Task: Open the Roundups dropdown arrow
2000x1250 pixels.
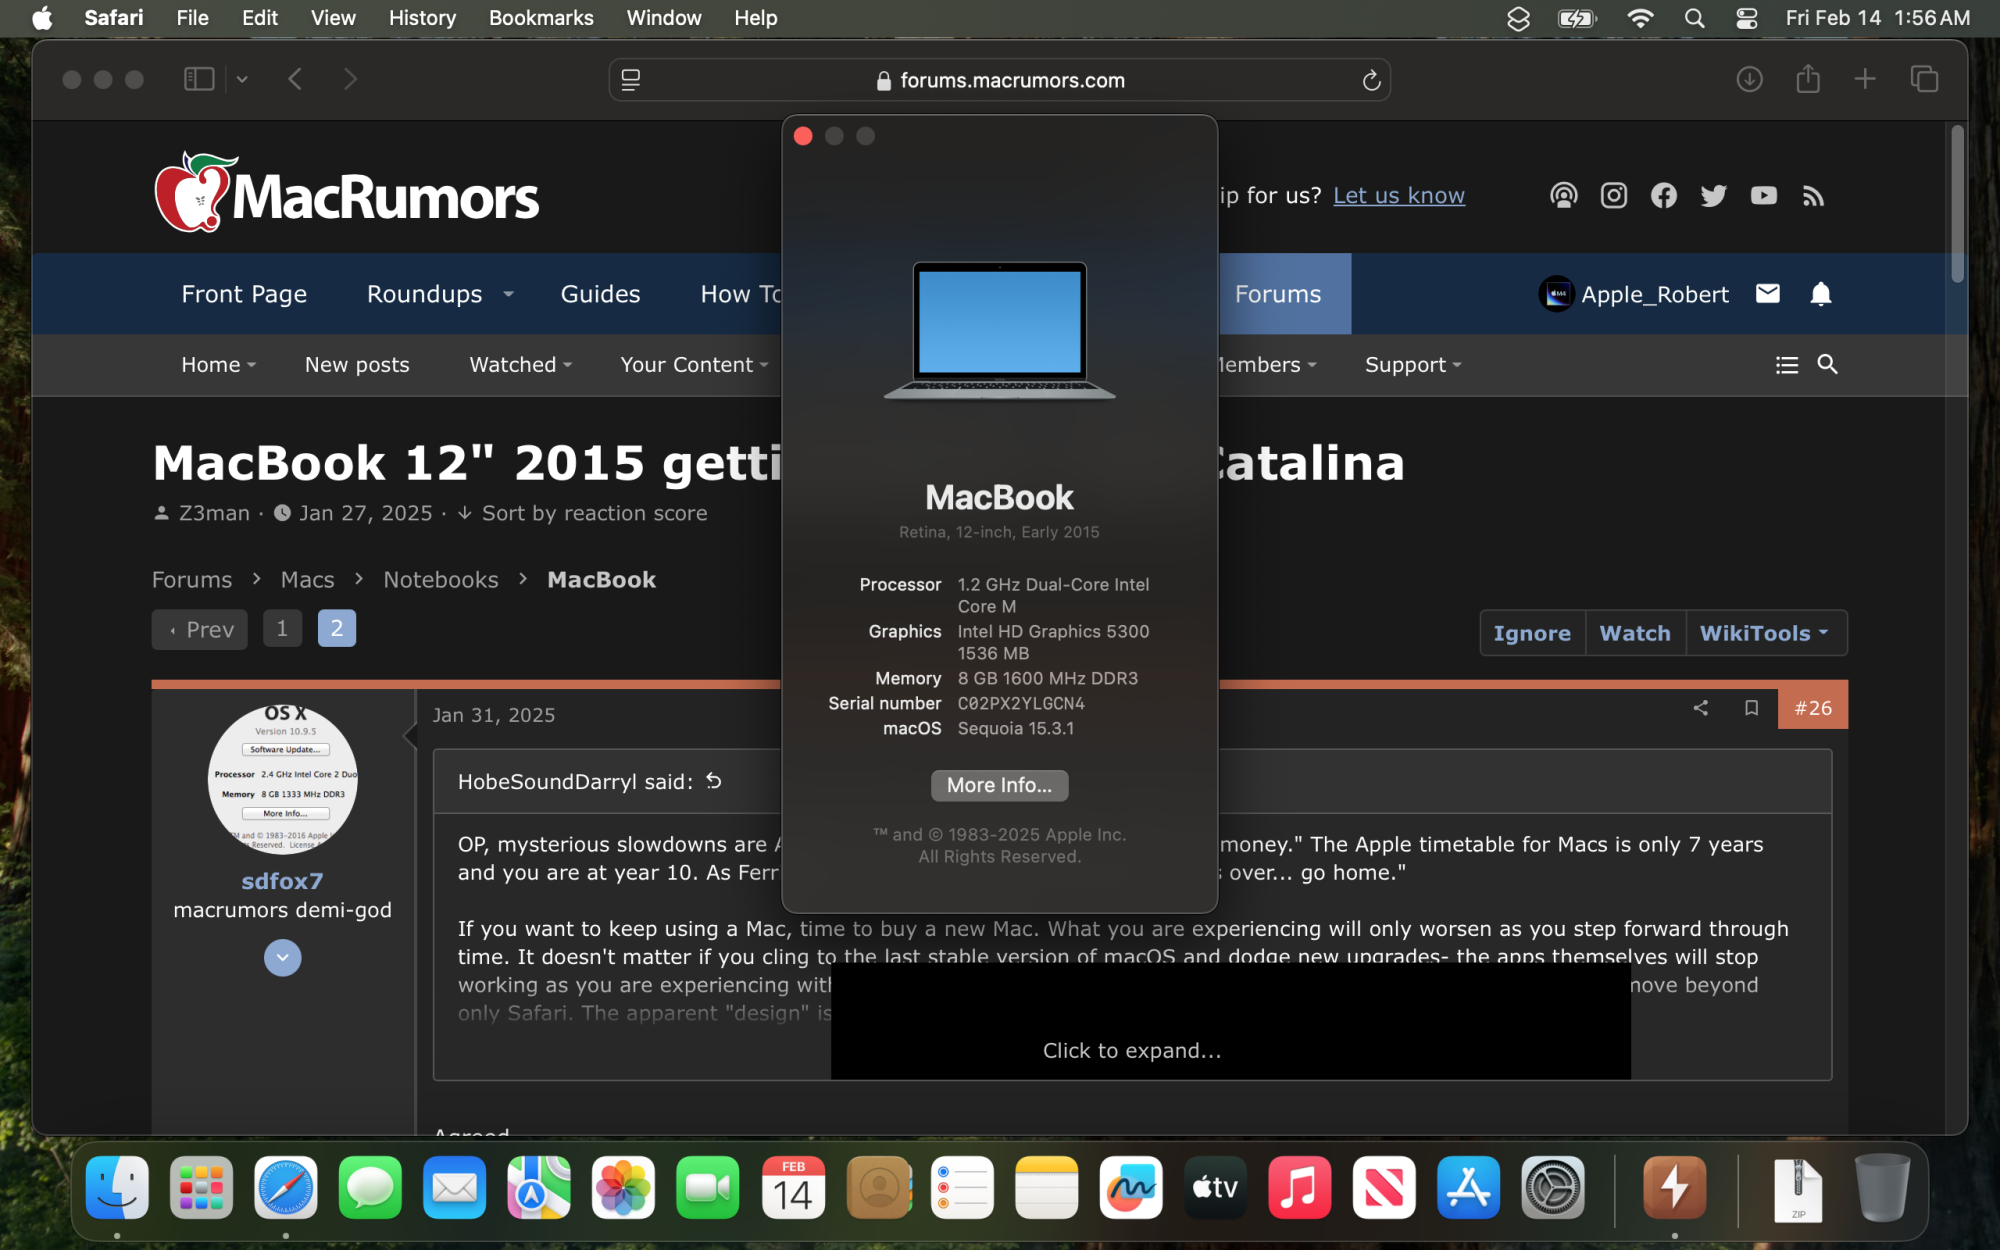Action: [508, 294]
